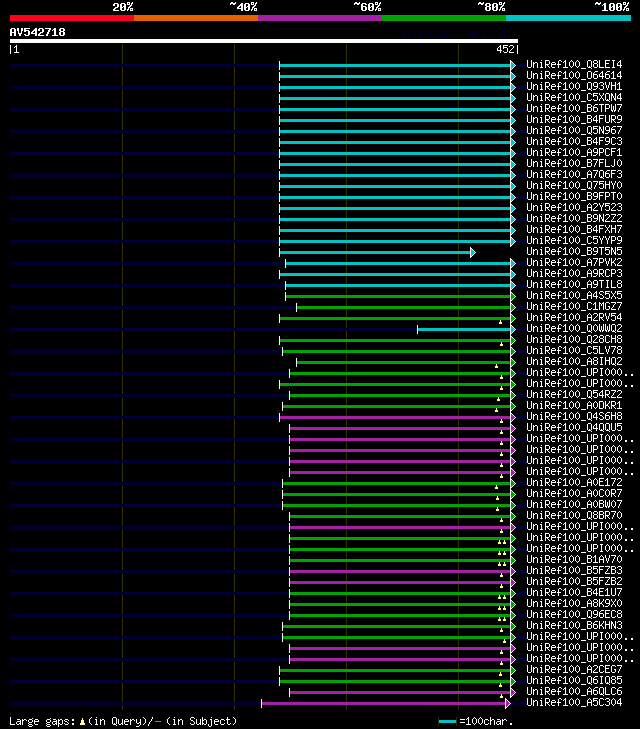Select label UniRef100_Q75HY0
This screenshot has width=640, height=729.
(574, 186)
